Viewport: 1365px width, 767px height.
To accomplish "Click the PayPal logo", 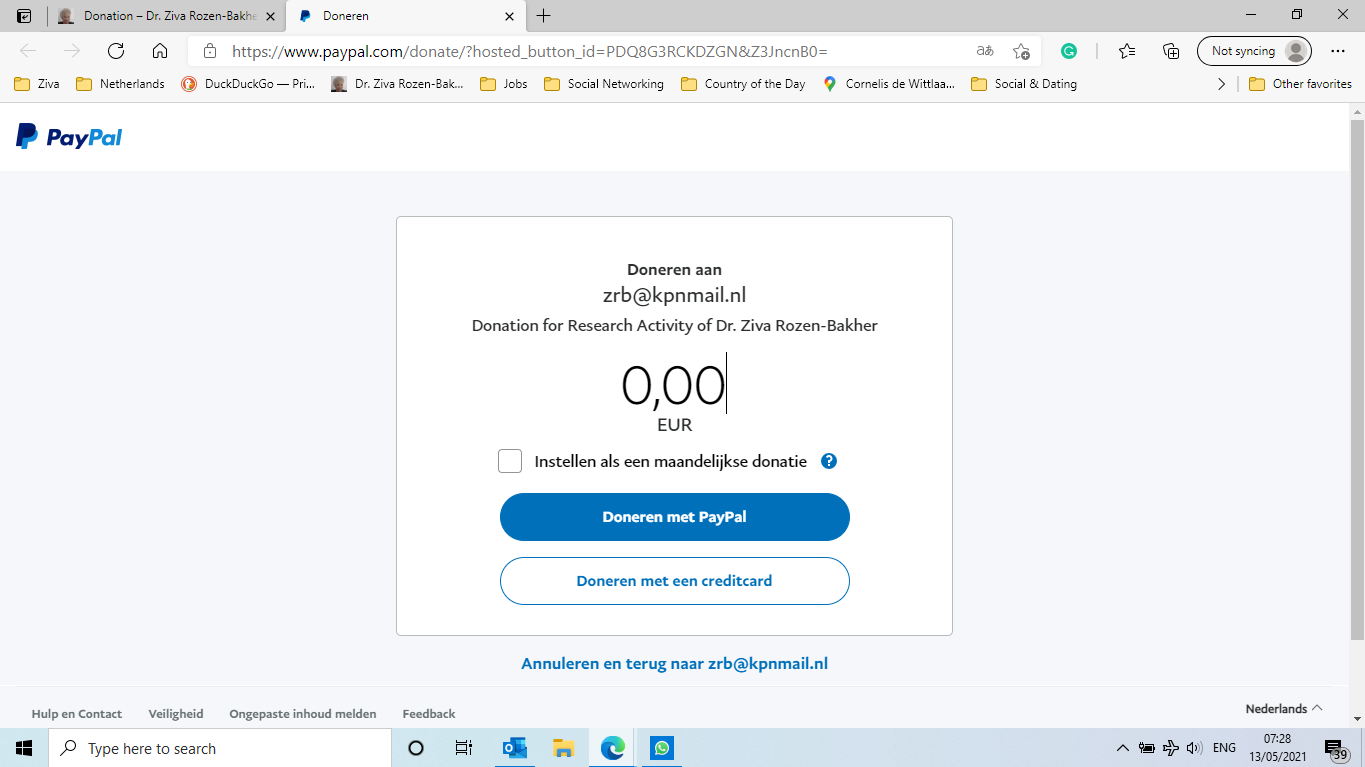I will pyautogui.click(x=69, y=137).
